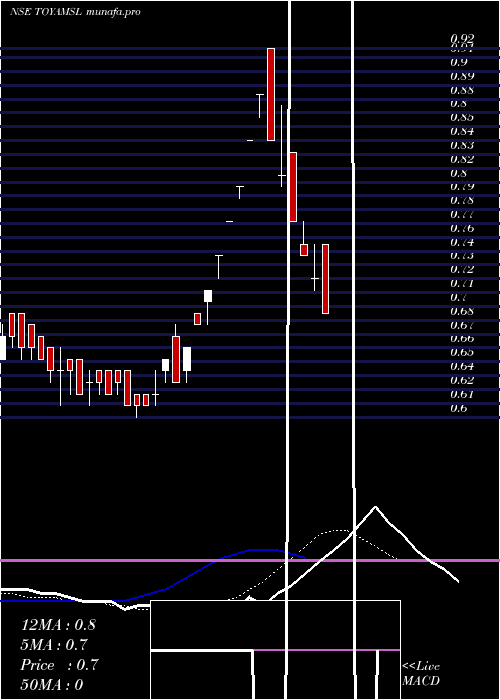This screenshot has height=700, width=500.
Task: Click the 0.62 price axis label
Action: [462, 380]
